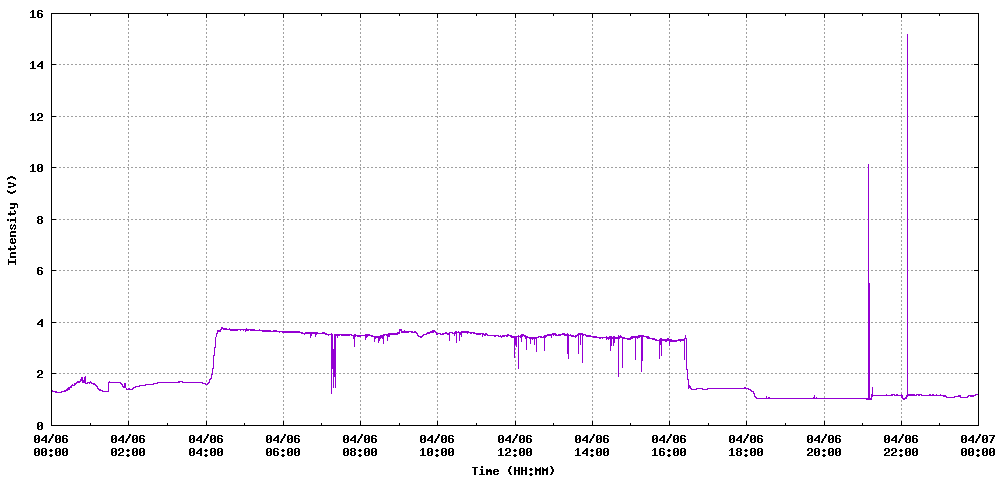The height and width of the screenshot is (480, 1000).
Task: Select the y-axis tick label 0
Action: click(40, 425)
